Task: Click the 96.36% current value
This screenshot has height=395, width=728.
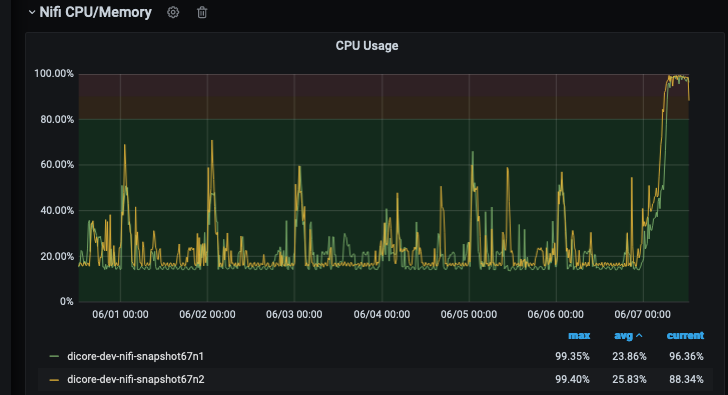Action: click(686, 356)
